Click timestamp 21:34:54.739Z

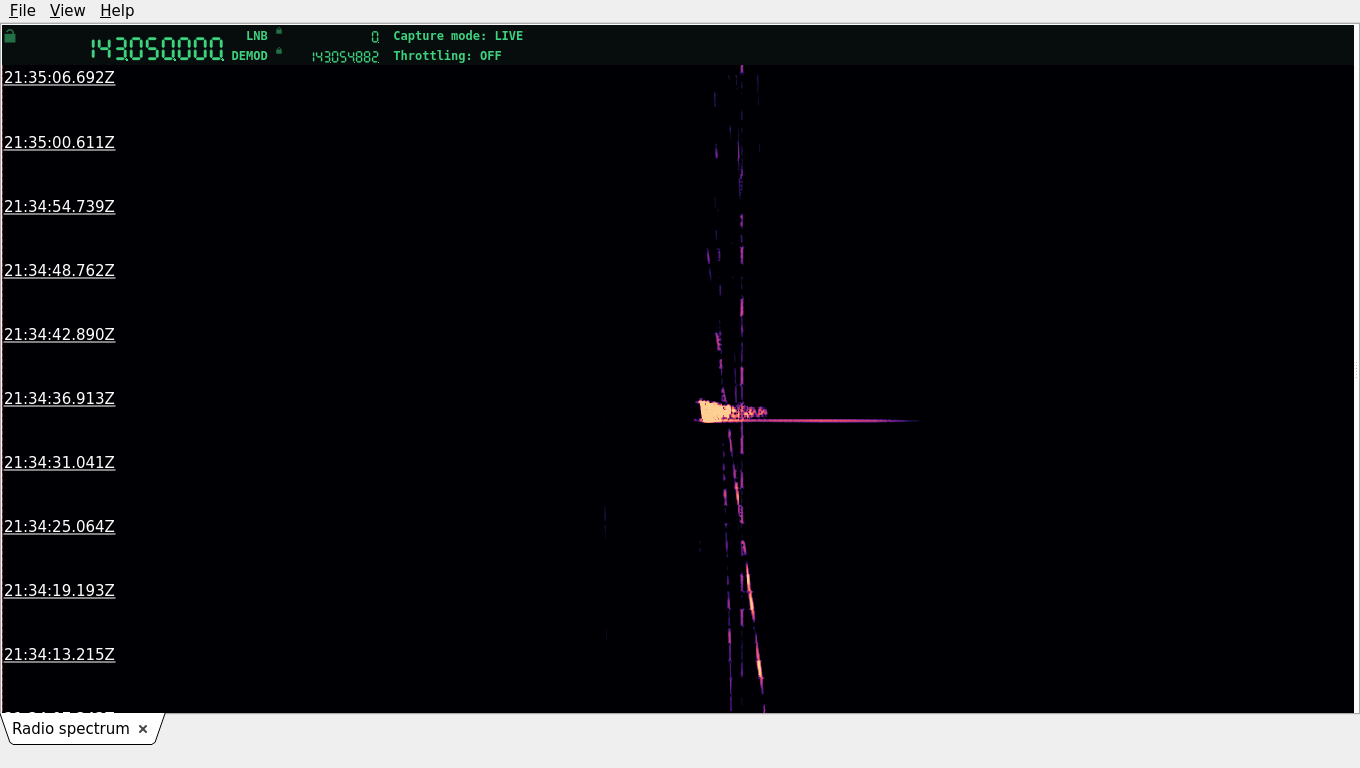(x=59, y=206)
